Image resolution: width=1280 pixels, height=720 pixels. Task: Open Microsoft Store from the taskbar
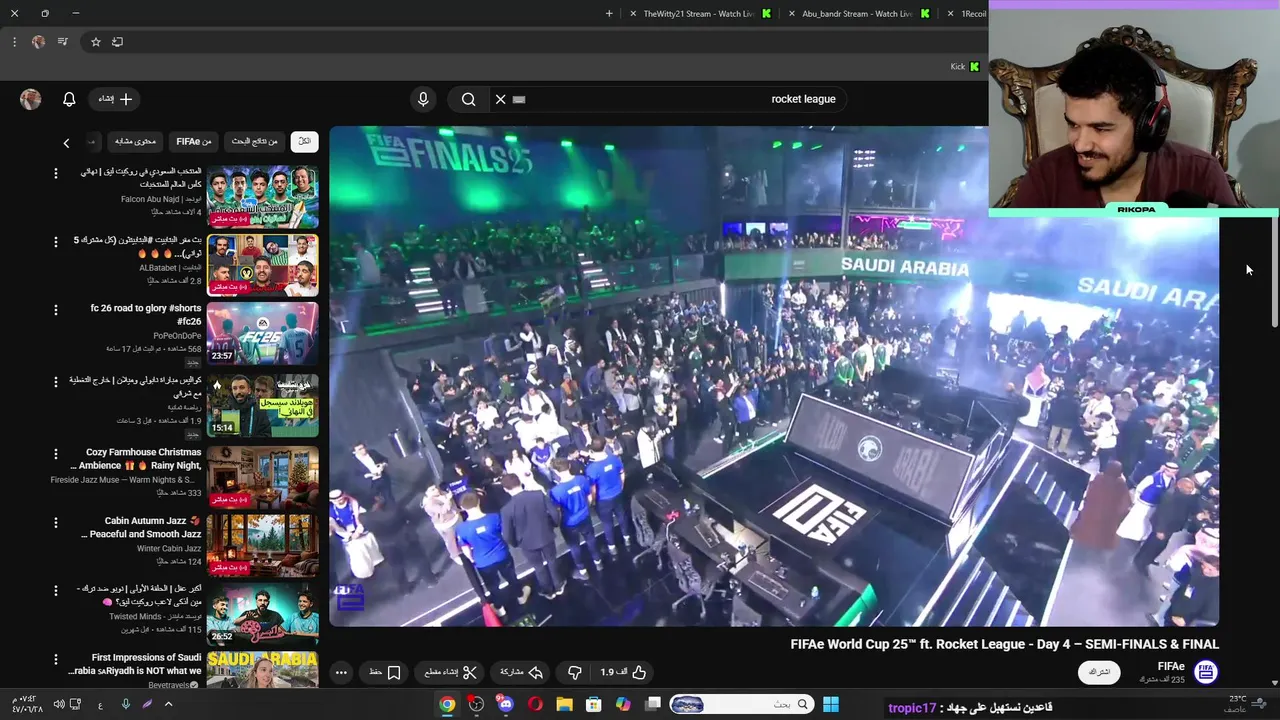(x=593, y=704)
